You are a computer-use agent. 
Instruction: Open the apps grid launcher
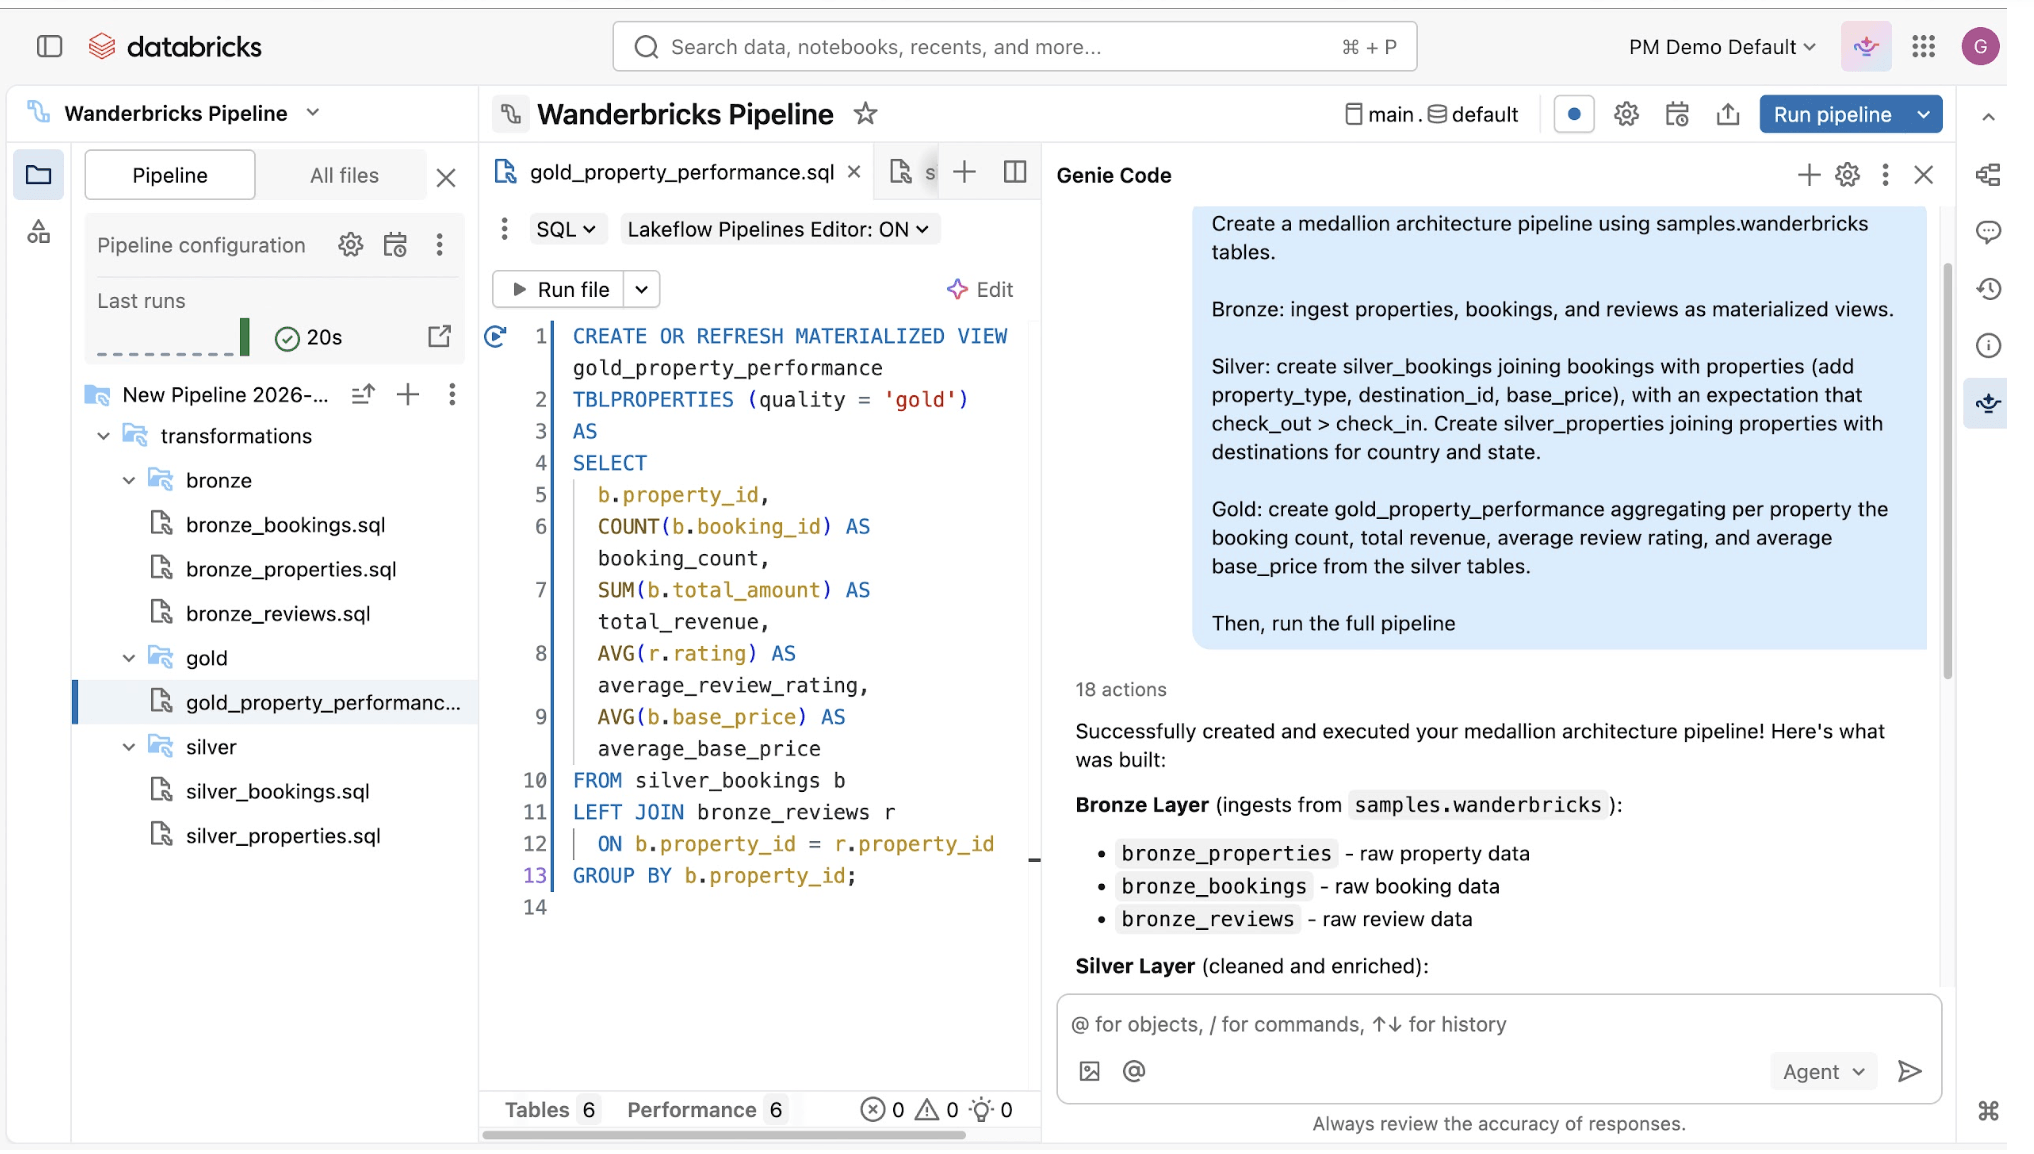1923,46
